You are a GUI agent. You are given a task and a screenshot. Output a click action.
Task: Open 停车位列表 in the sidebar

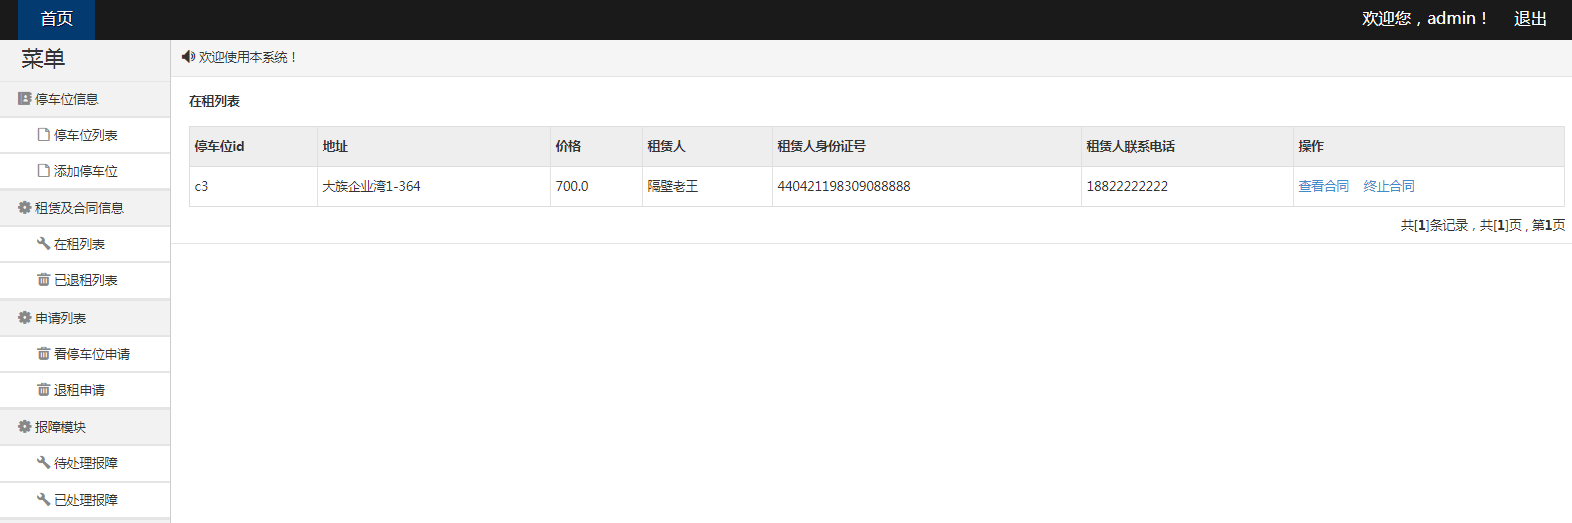(85, 135)
